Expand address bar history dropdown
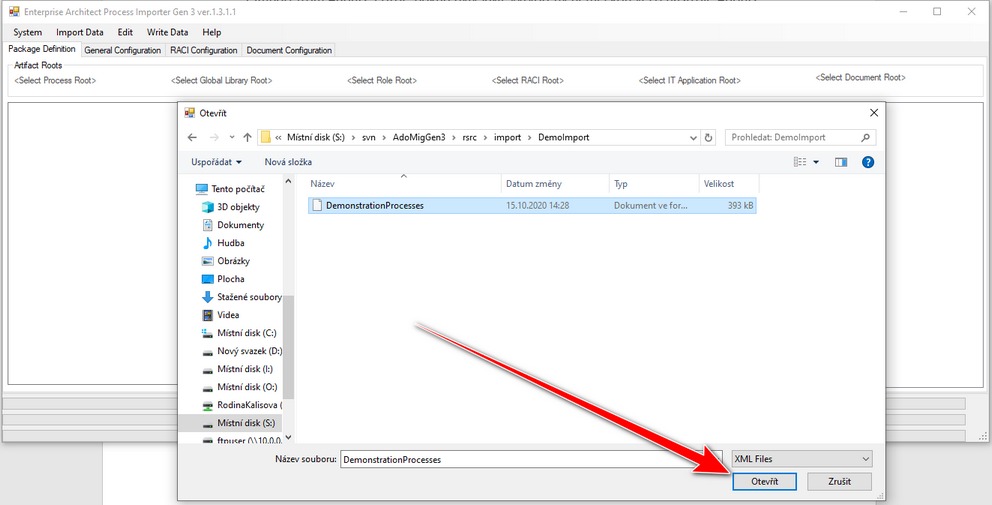This screenshot has width=992, height=505. coord(693,137)
